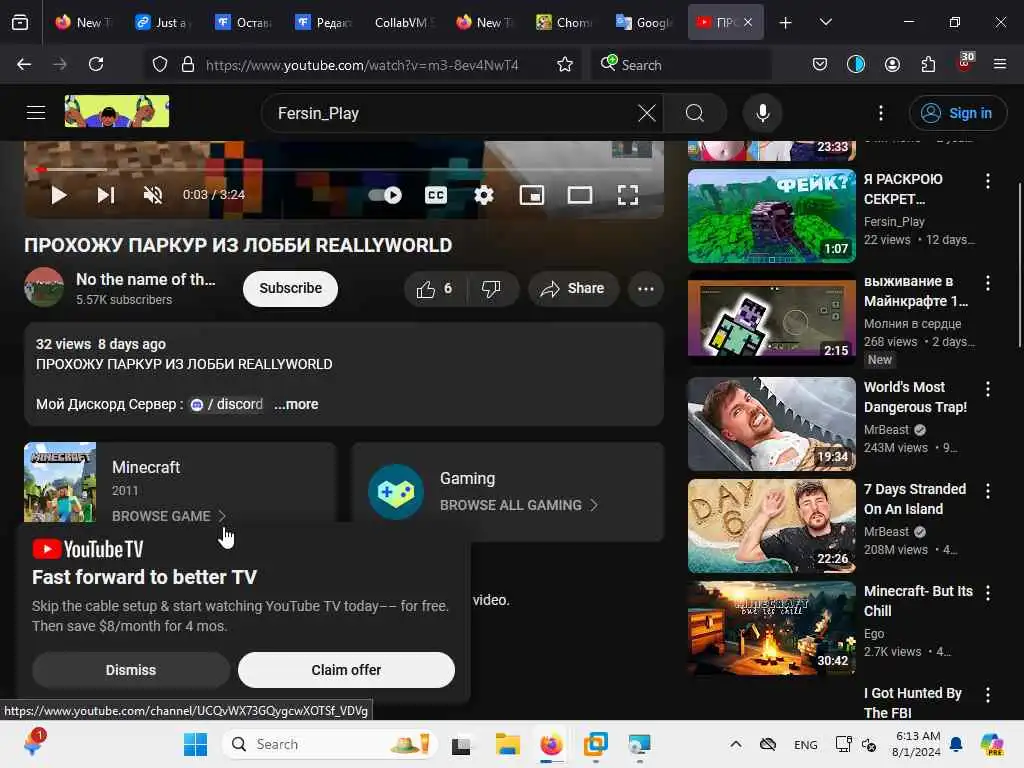The width and height of the screenshot is (1024, 768).
Task: Open YouTube settings three-dot menu
Action: [x=881, y=113]
